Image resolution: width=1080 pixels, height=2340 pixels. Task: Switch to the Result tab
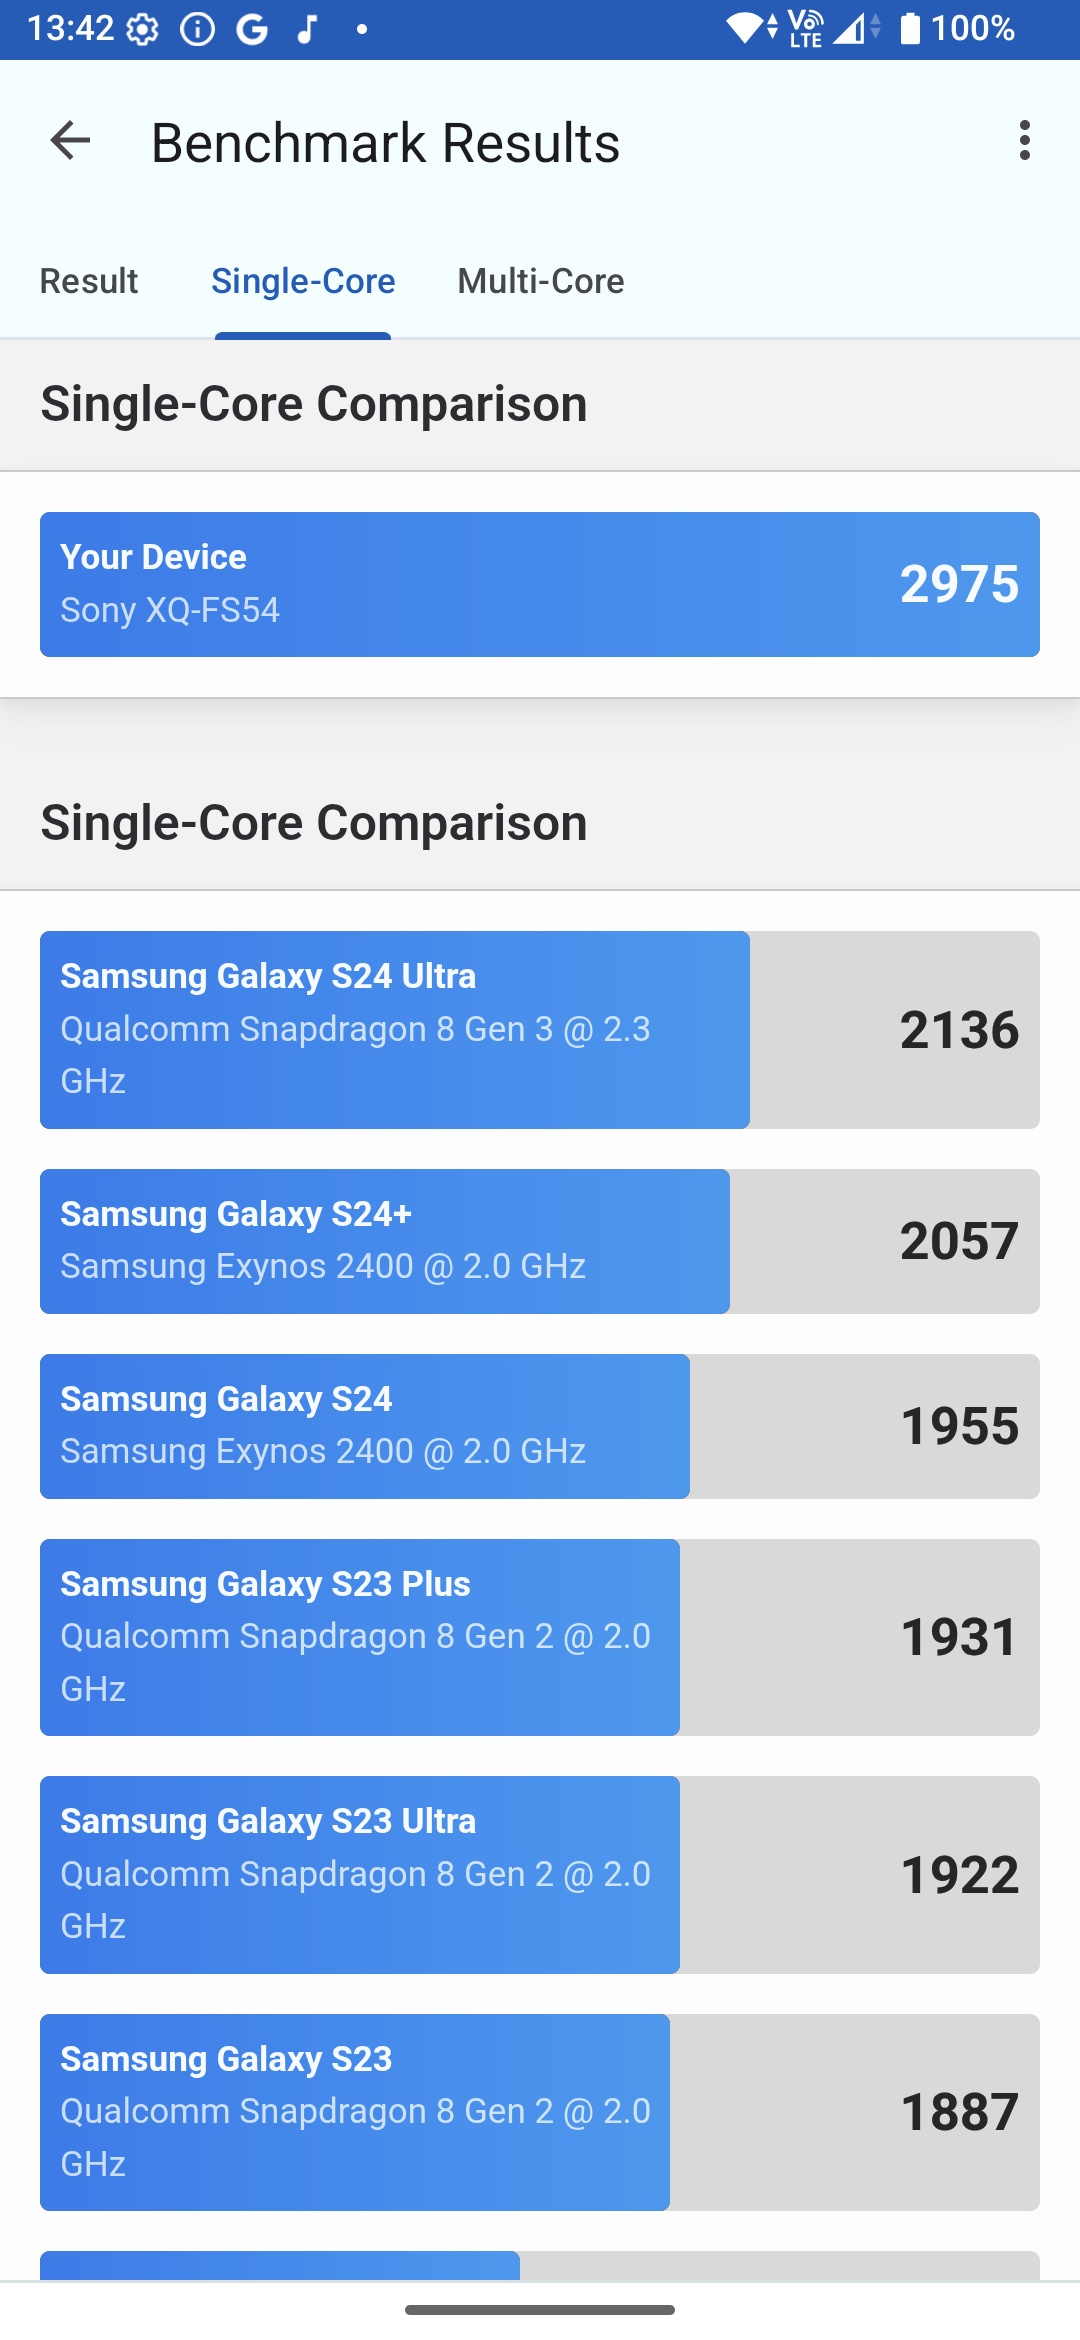pos(89,281)
